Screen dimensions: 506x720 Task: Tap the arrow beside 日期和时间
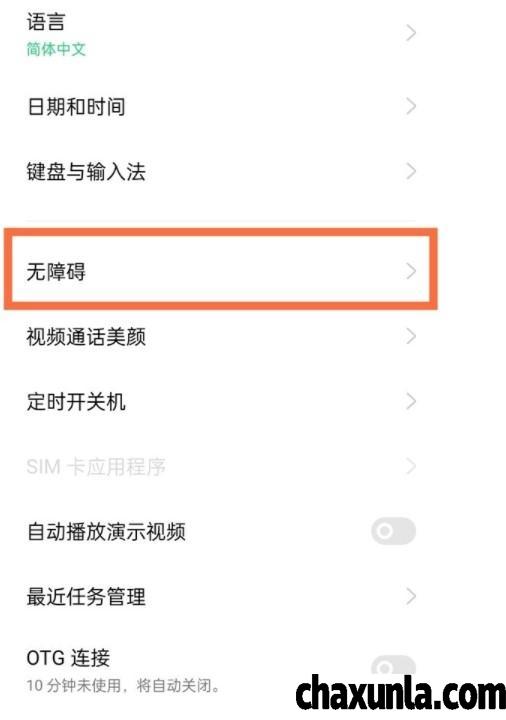point(411,107)
